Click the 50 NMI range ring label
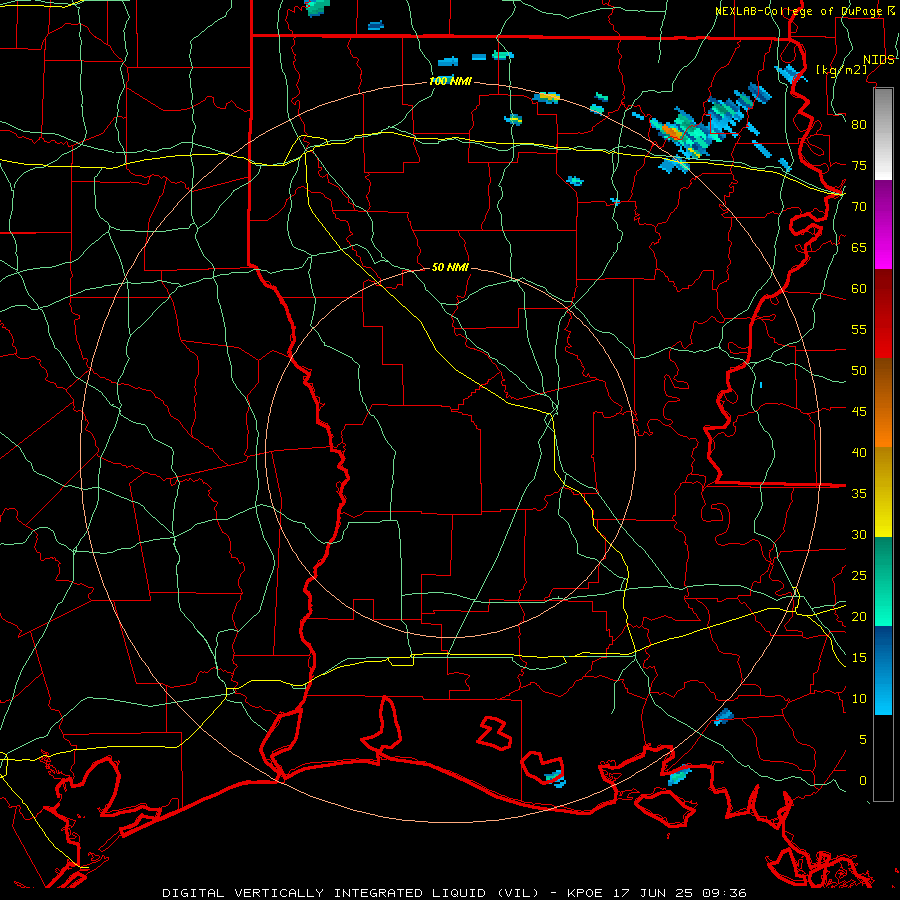 [451, 267]
